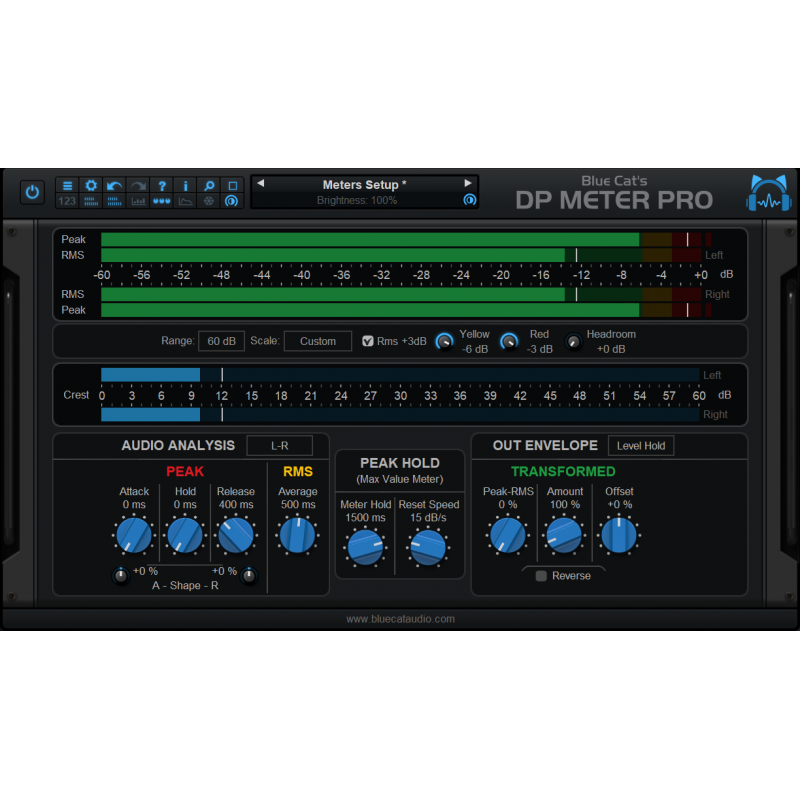Enable the Rms +3dB checkbox

coord(369,340)
